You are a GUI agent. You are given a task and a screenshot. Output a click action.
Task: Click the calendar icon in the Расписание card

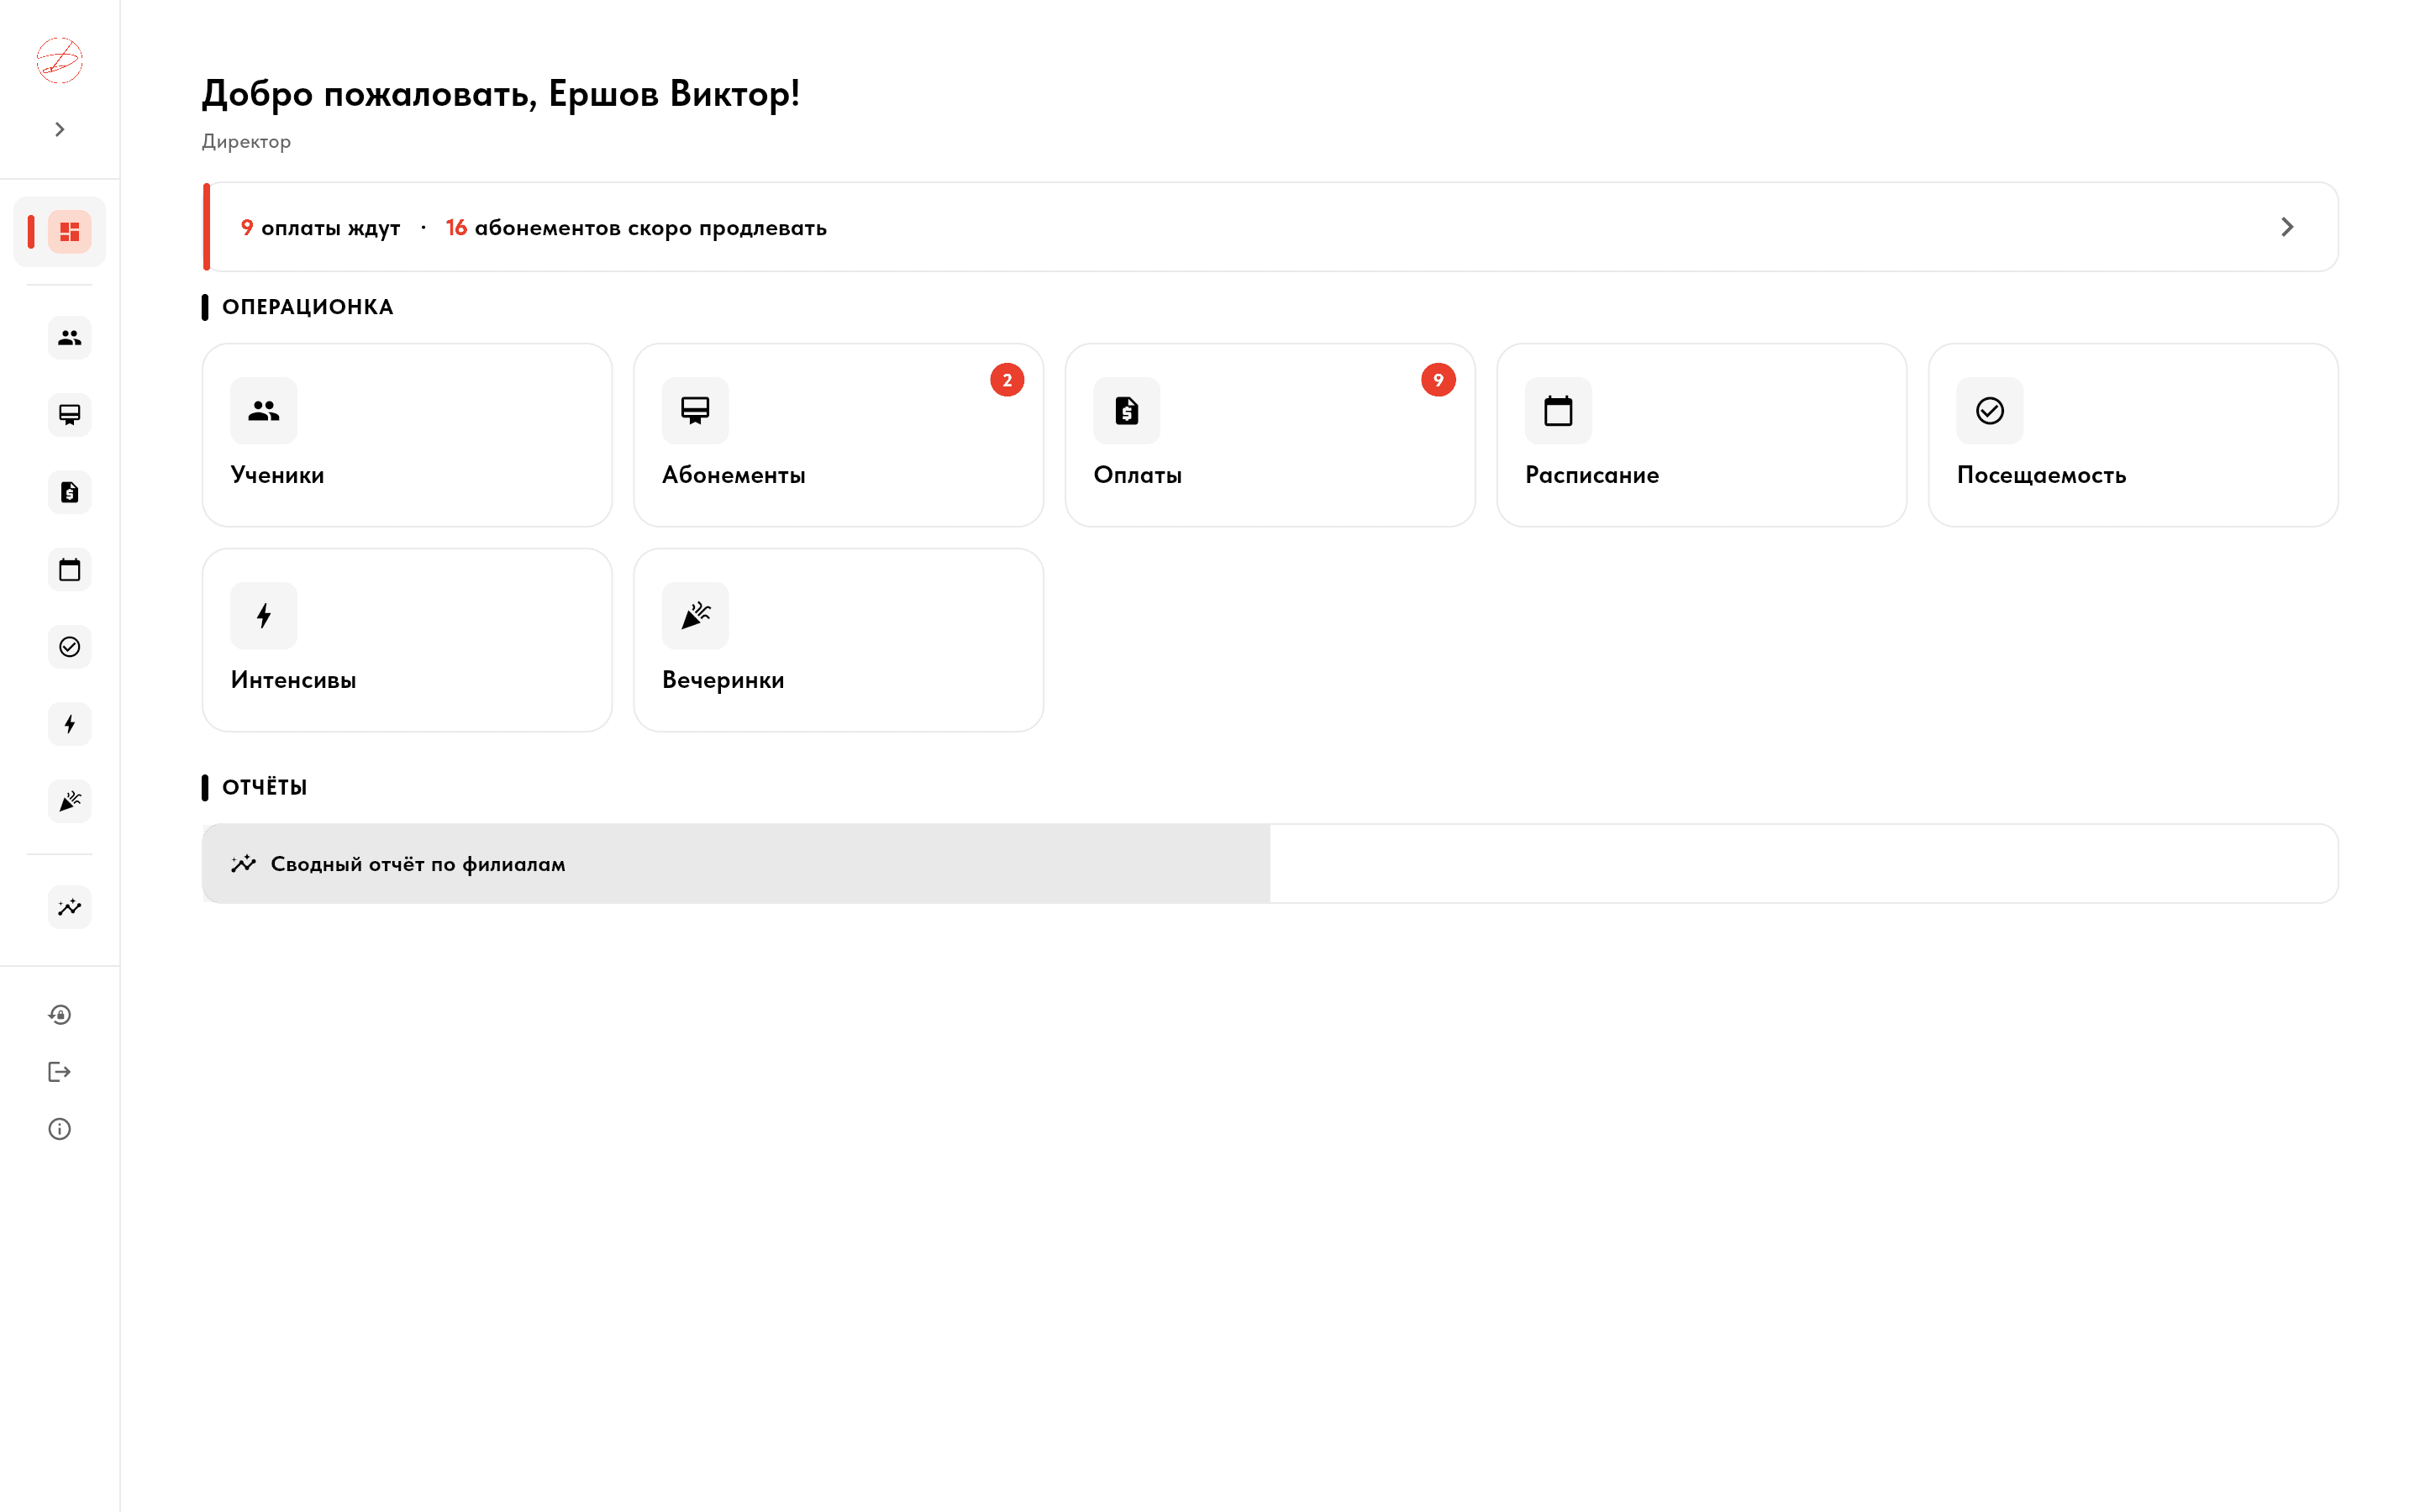point(1558,411)
